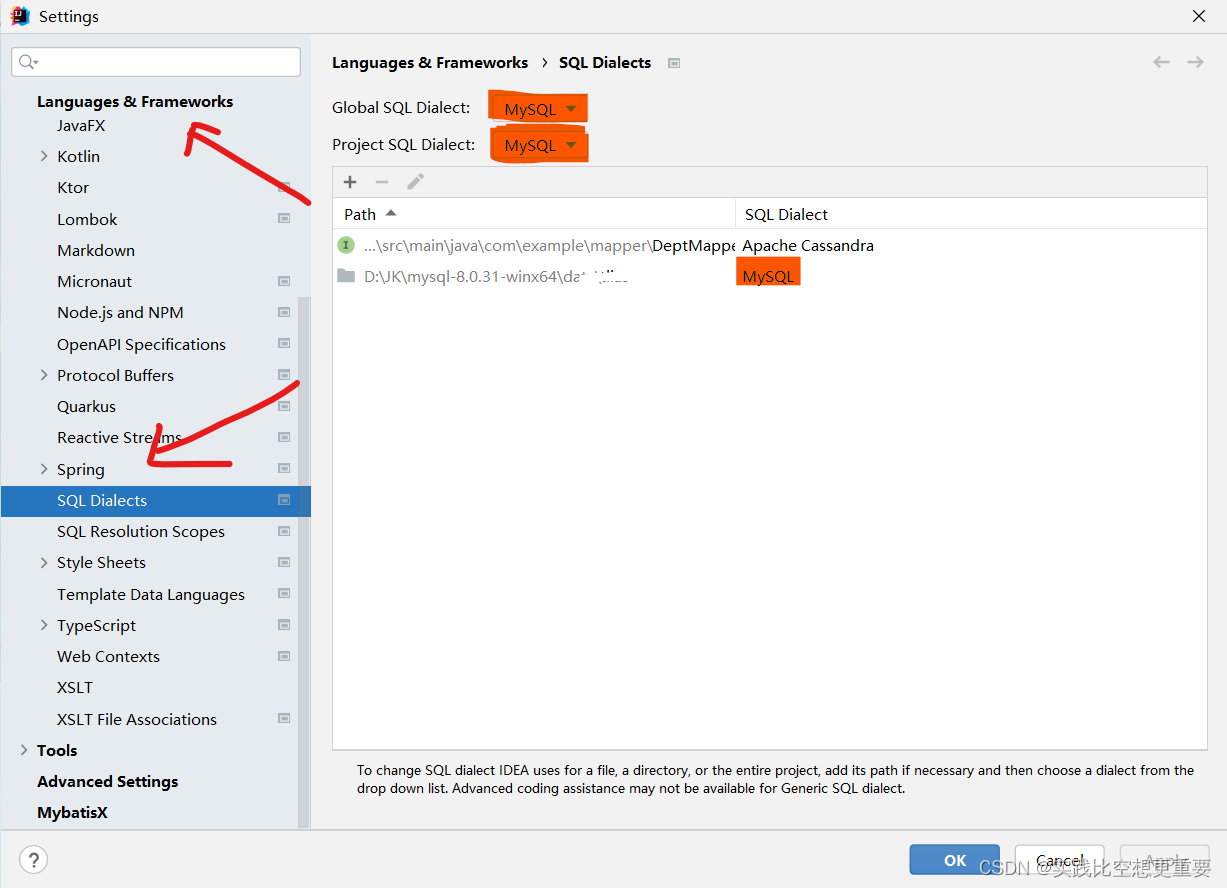Expand the Style Sheets node
The width and height of the screenshot is (1227, 888).
(x=43, y=562)
